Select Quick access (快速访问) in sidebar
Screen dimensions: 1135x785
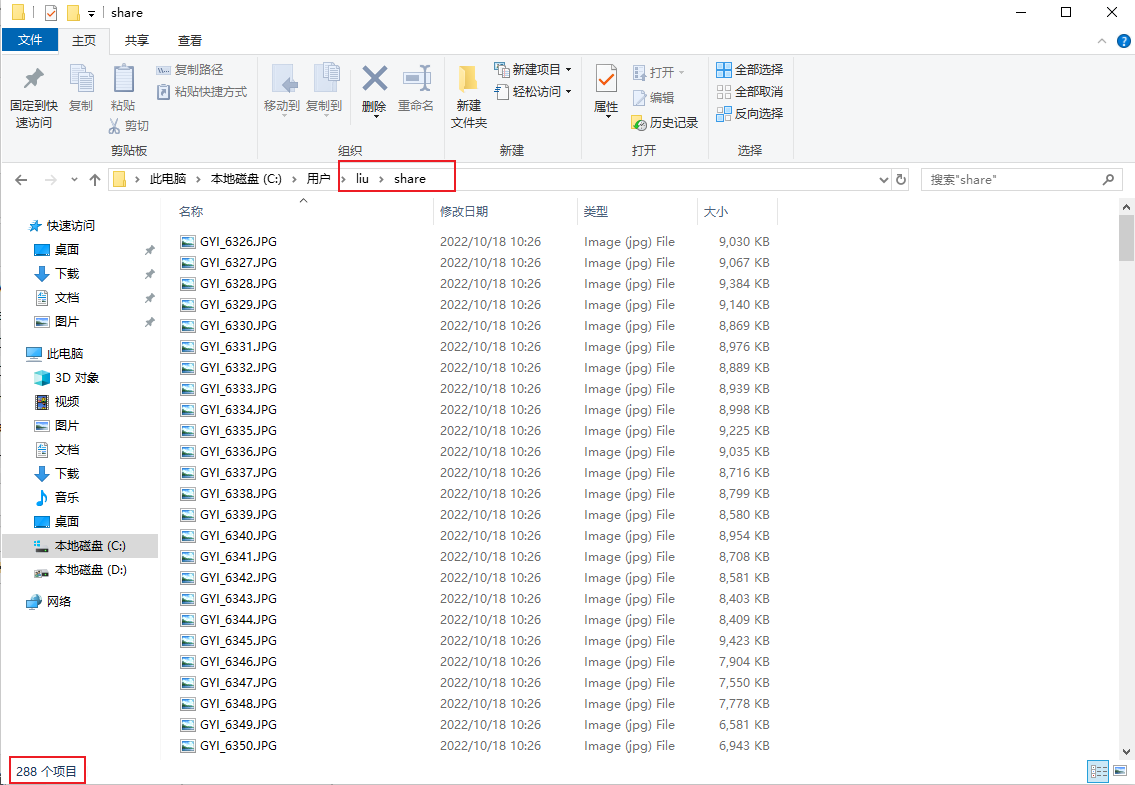coord(70,226)
